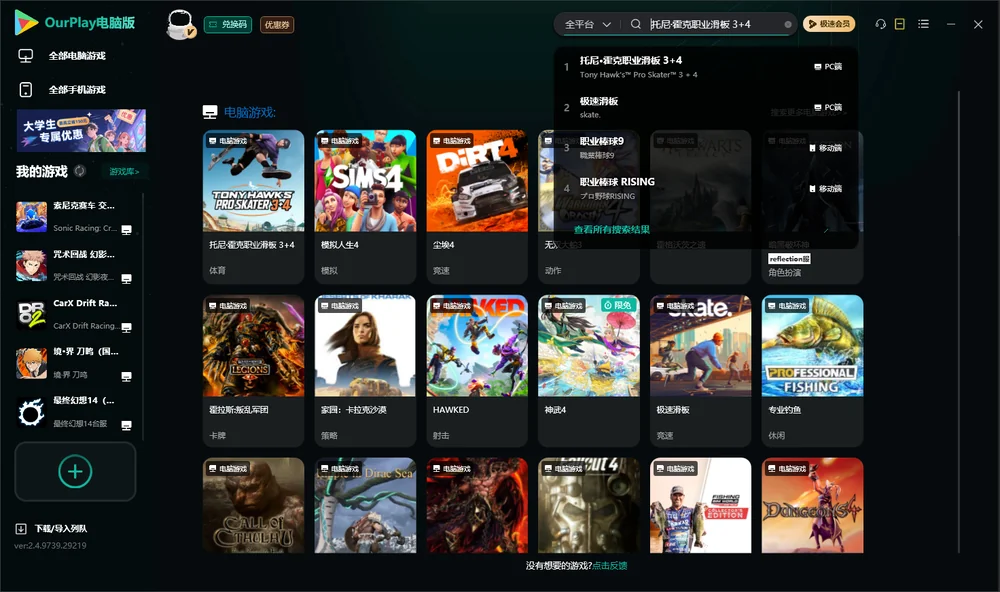
Task: Click PC badge icon on the 咒术回战 row
Action: pyautogui.click(x=126, y=279)
